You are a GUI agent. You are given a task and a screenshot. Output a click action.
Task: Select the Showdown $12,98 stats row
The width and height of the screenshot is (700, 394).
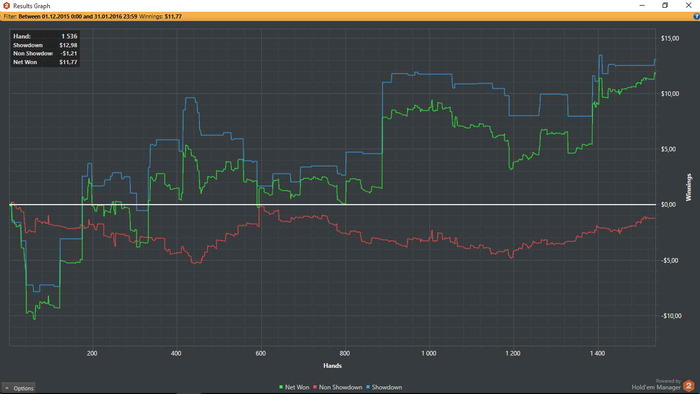tap(45, 45)
